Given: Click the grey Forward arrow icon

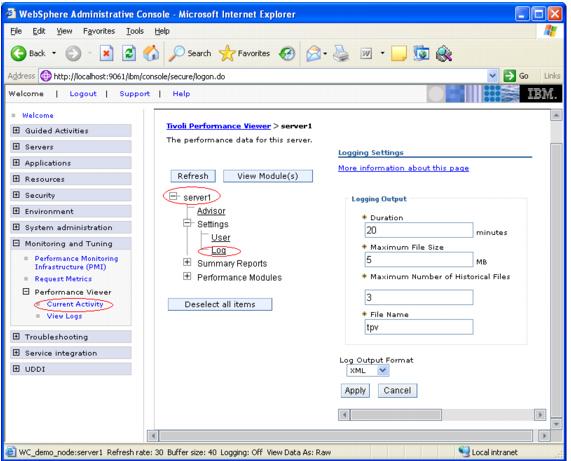Looking at the screenshot, I should [x=73, y=54].
